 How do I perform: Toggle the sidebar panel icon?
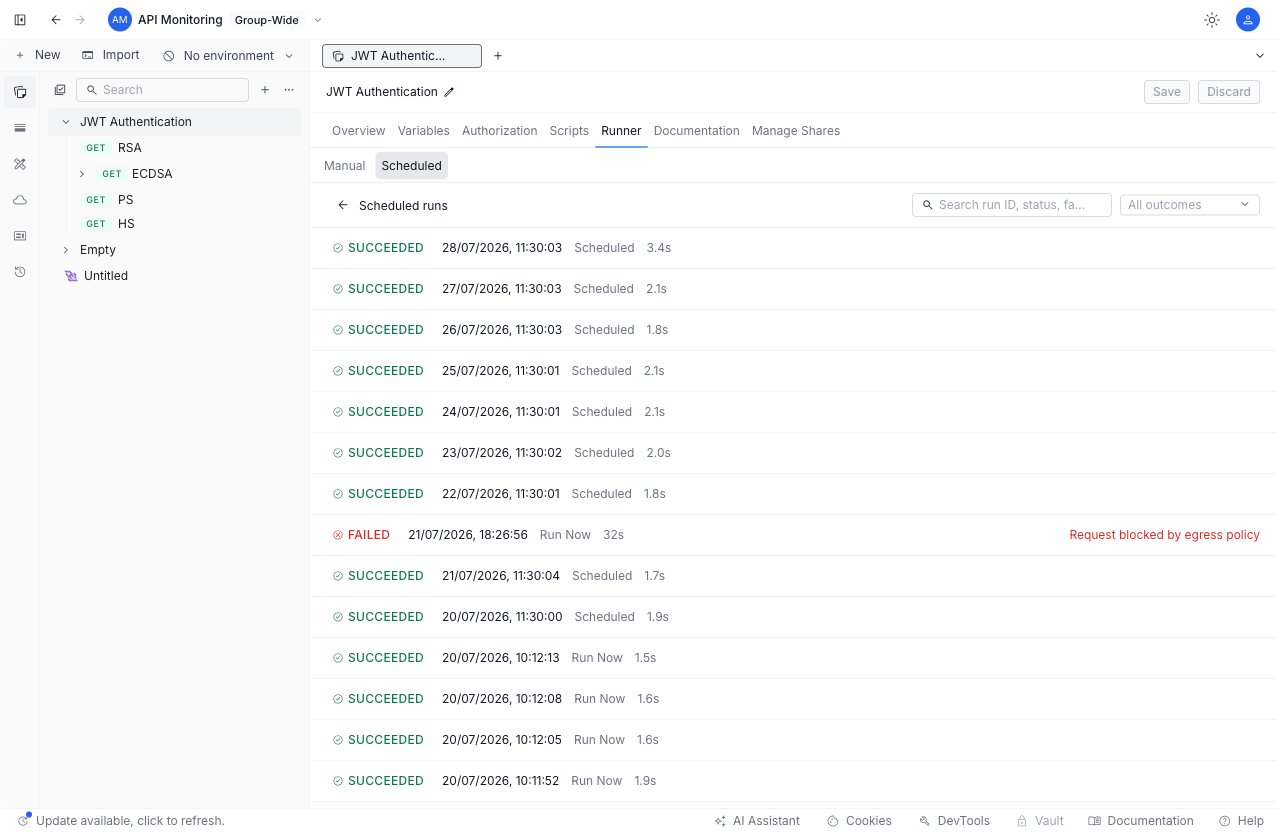20,20
